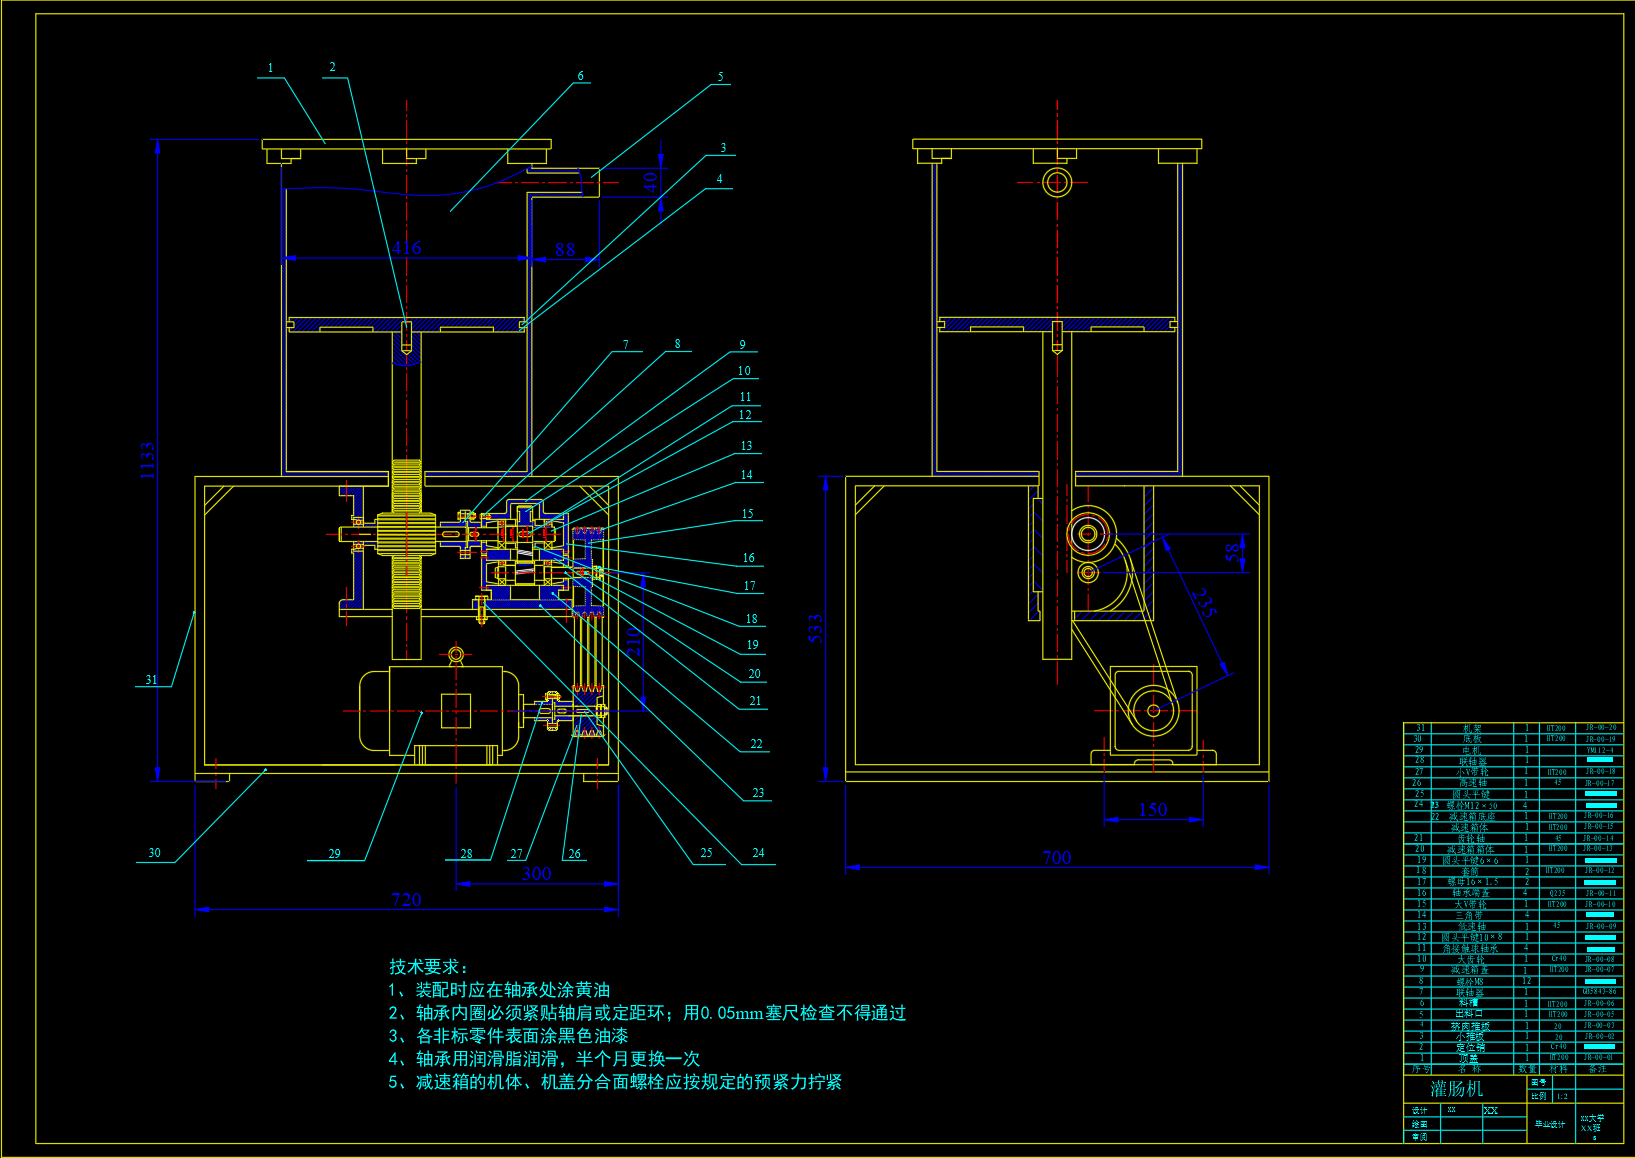Click requirement line 3 各非标零件表面涂黑色油漆

click(508, 1036)
